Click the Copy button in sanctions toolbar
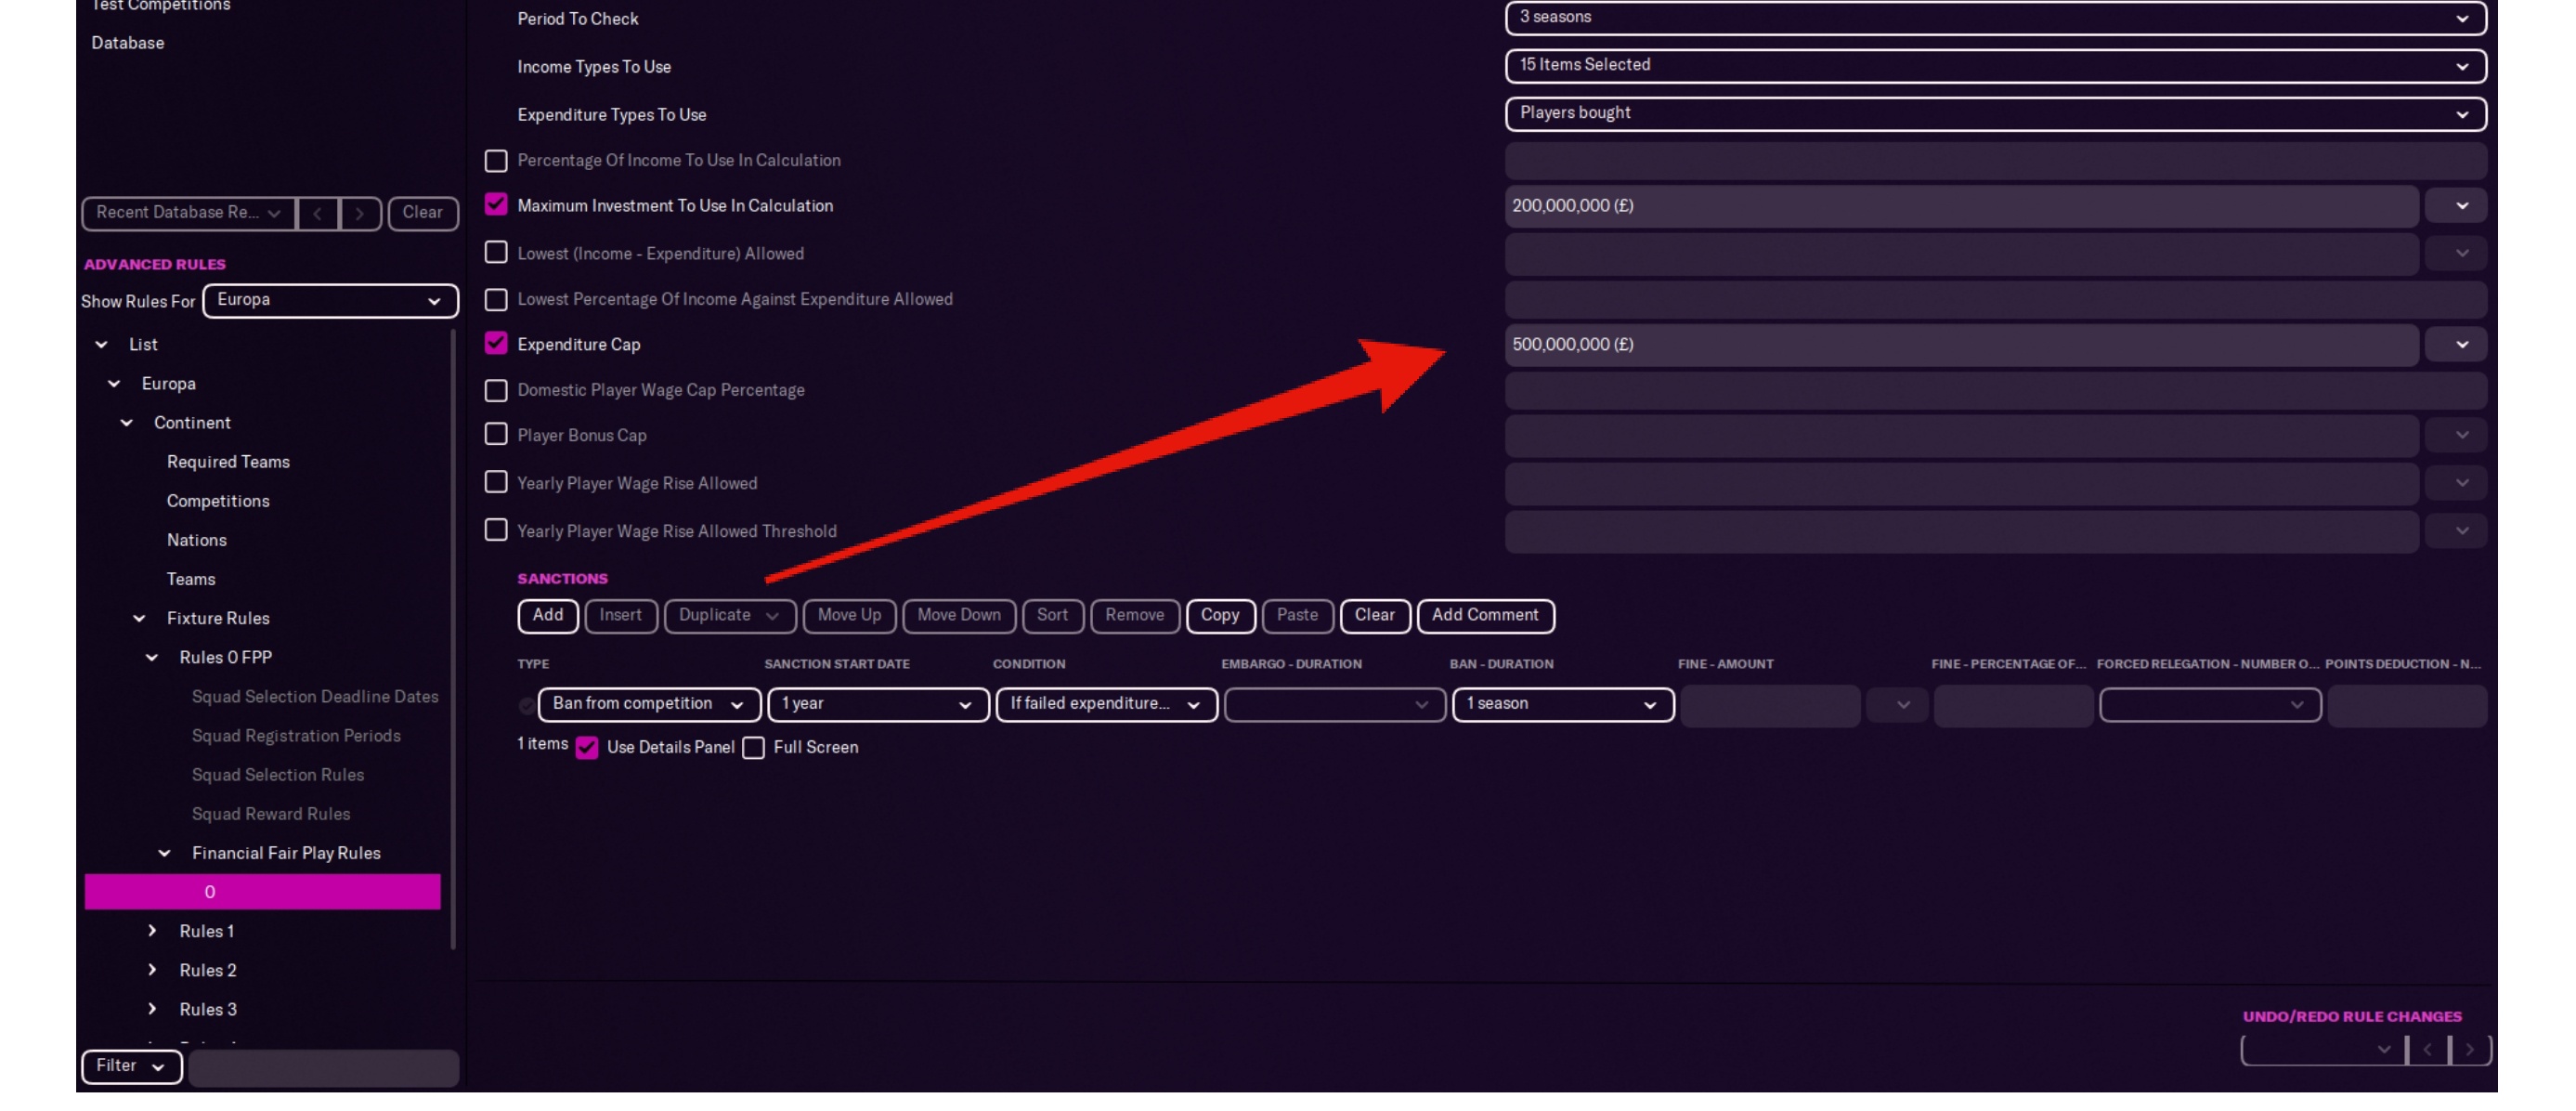Screen dimensions: 2576x1111 [x=1219, y=615]
